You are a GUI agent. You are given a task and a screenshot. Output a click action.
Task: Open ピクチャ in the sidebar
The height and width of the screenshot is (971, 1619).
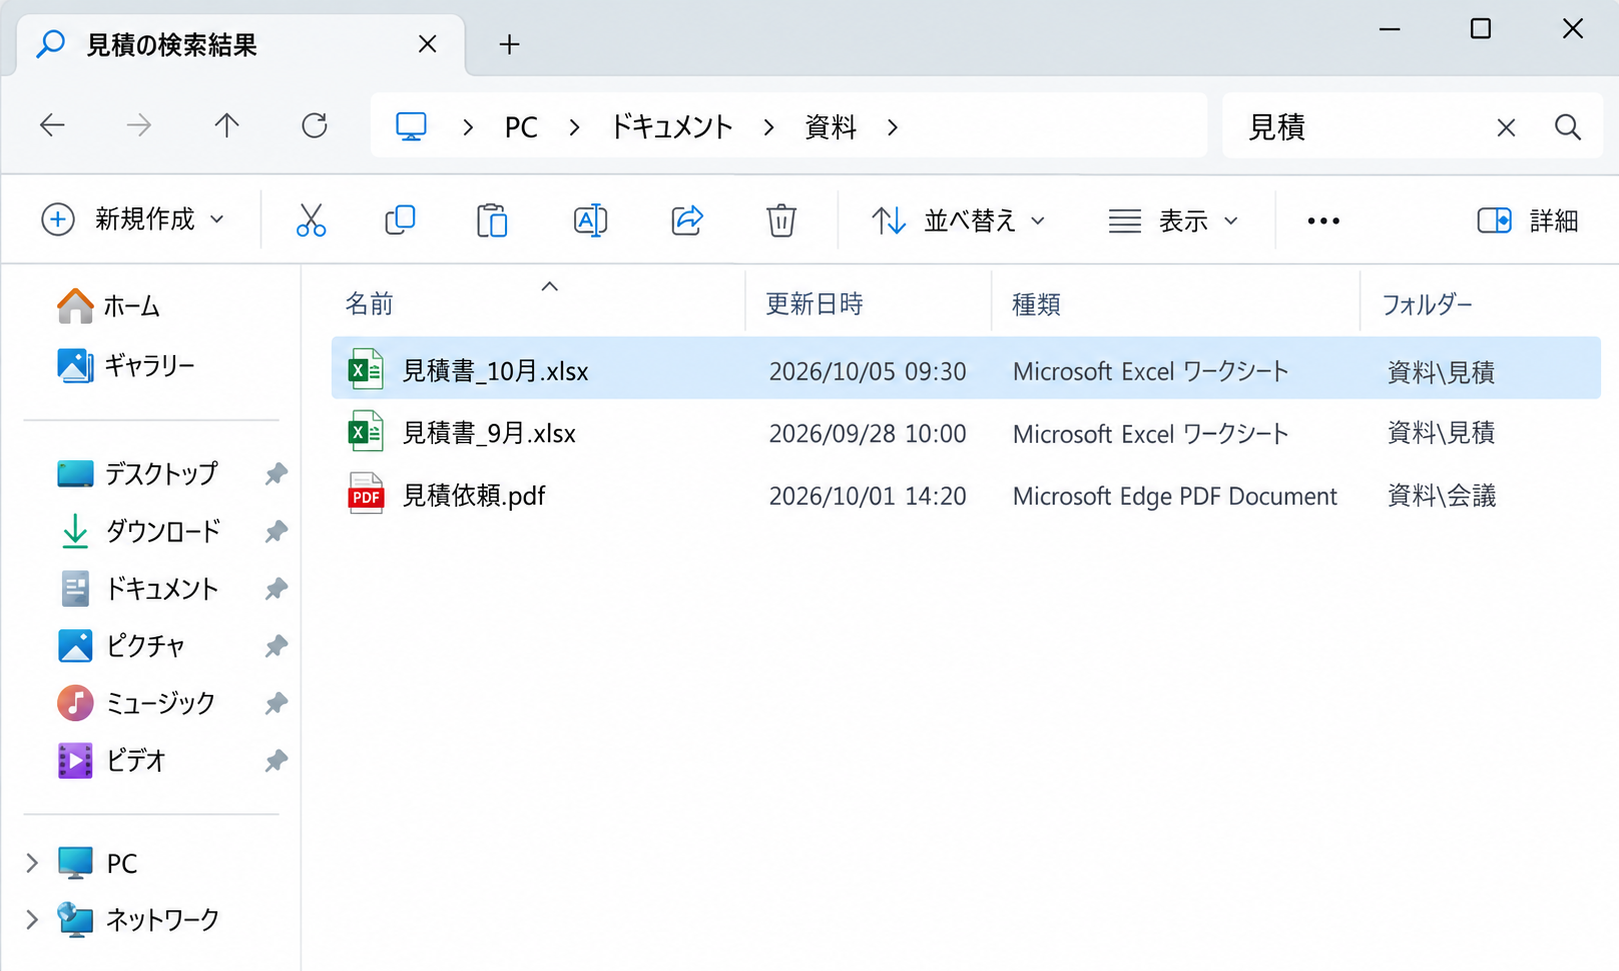coord(122,645)
